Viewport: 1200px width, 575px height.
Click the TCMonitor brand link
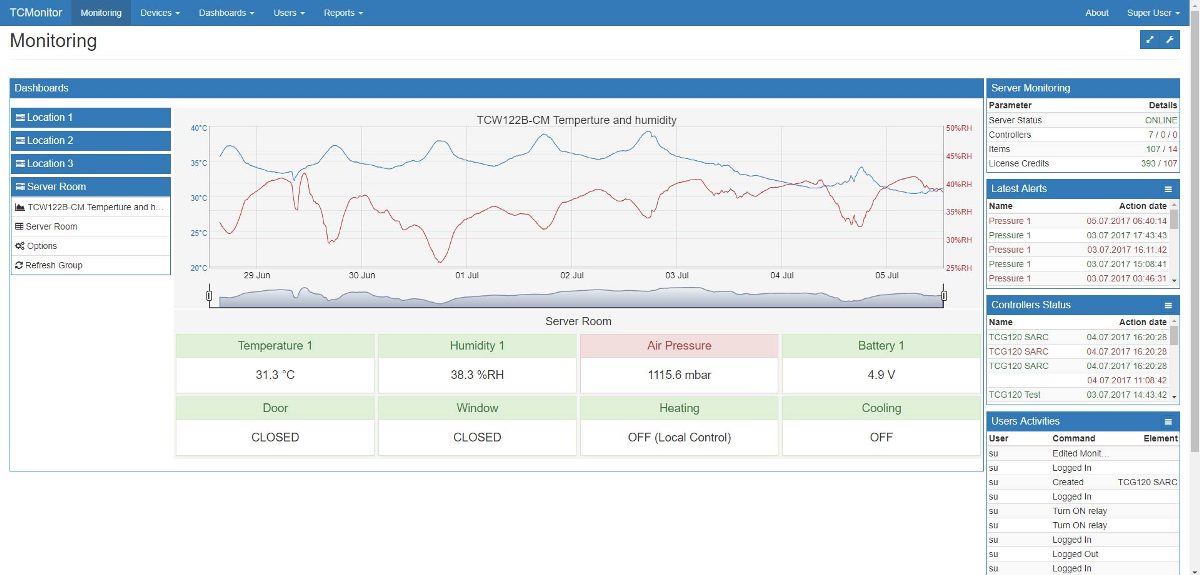(x=36, y=13)
